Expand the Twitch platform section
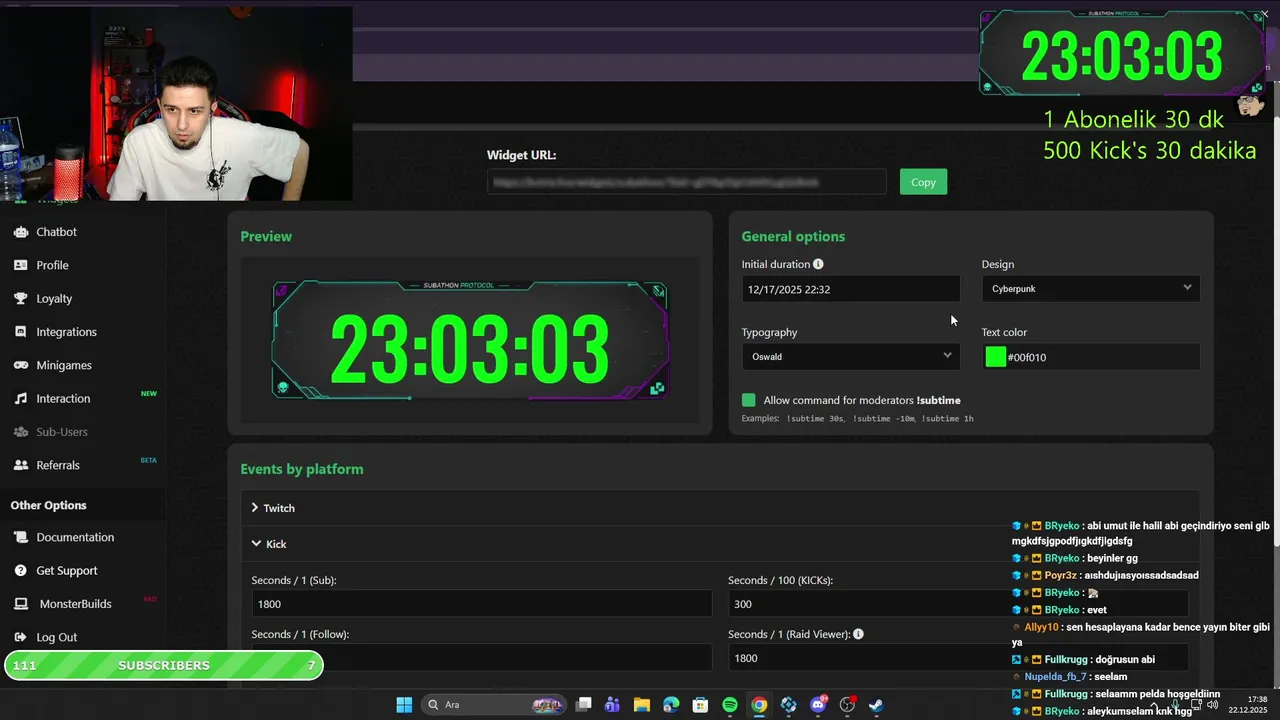This screenshot has width=1280, height=720. click(720, 508)
